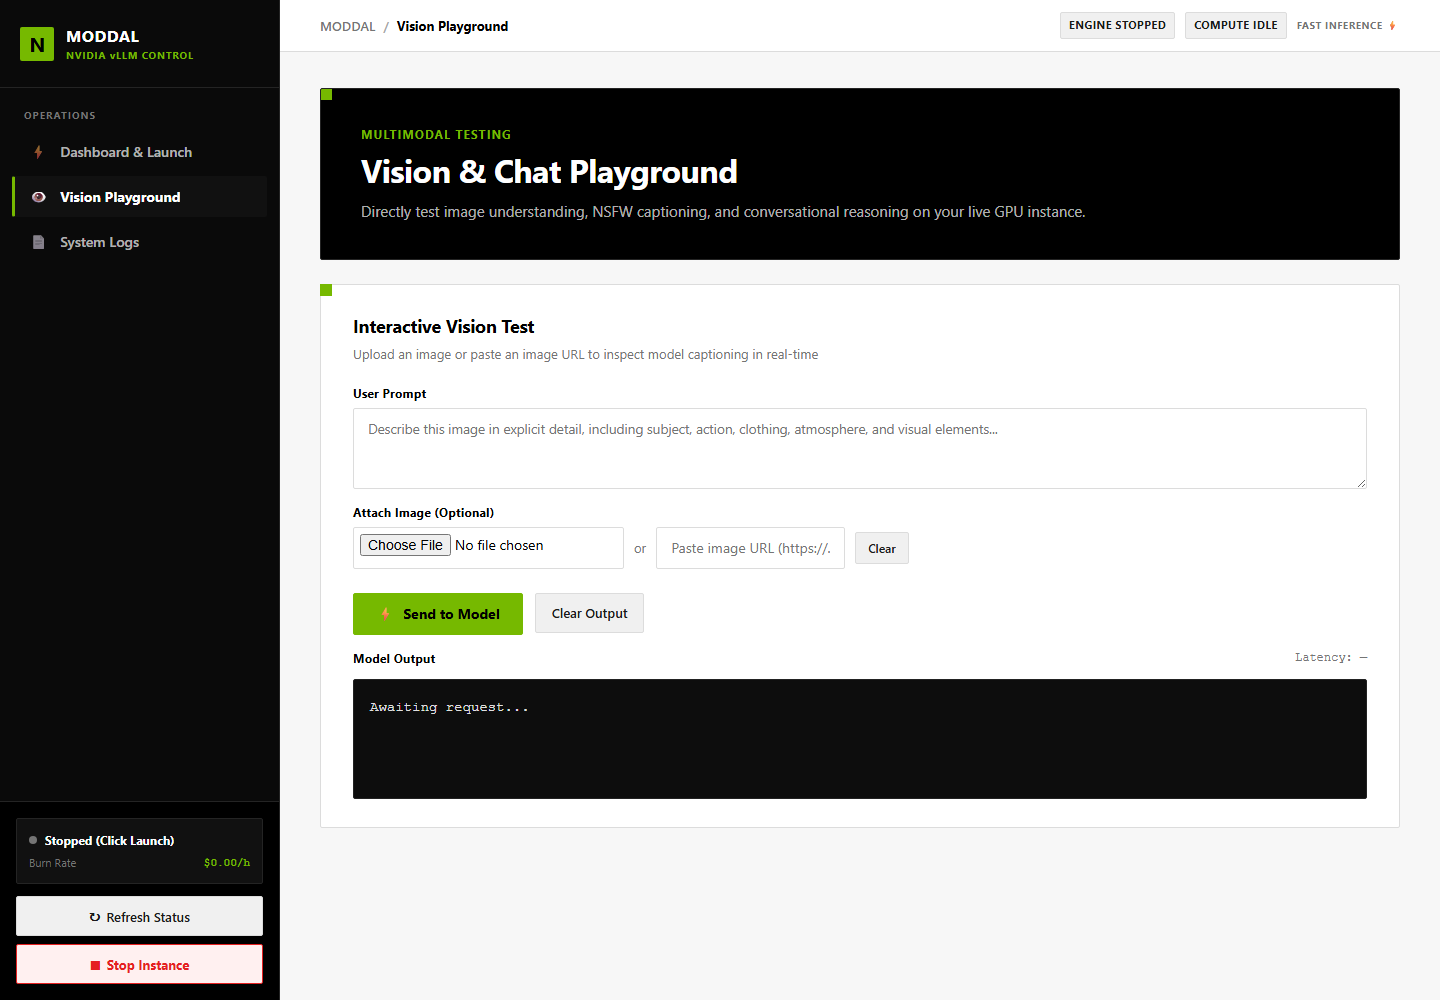1440x1000 pixels.
Task: Click Stop Instance button
Action: tap(140, 964)
